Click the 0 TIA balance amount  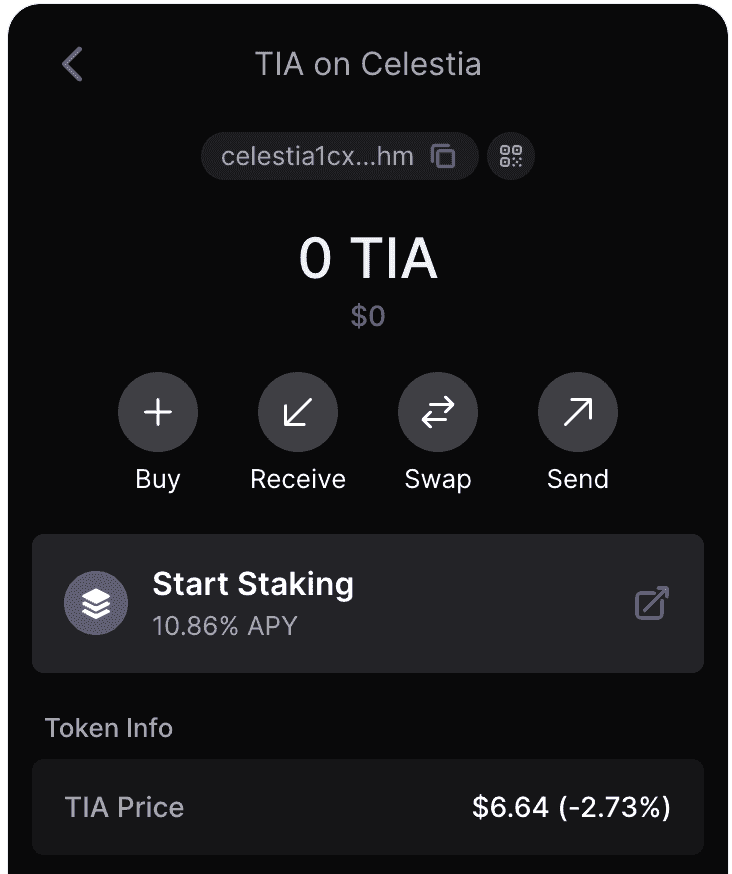coord(368,259)
